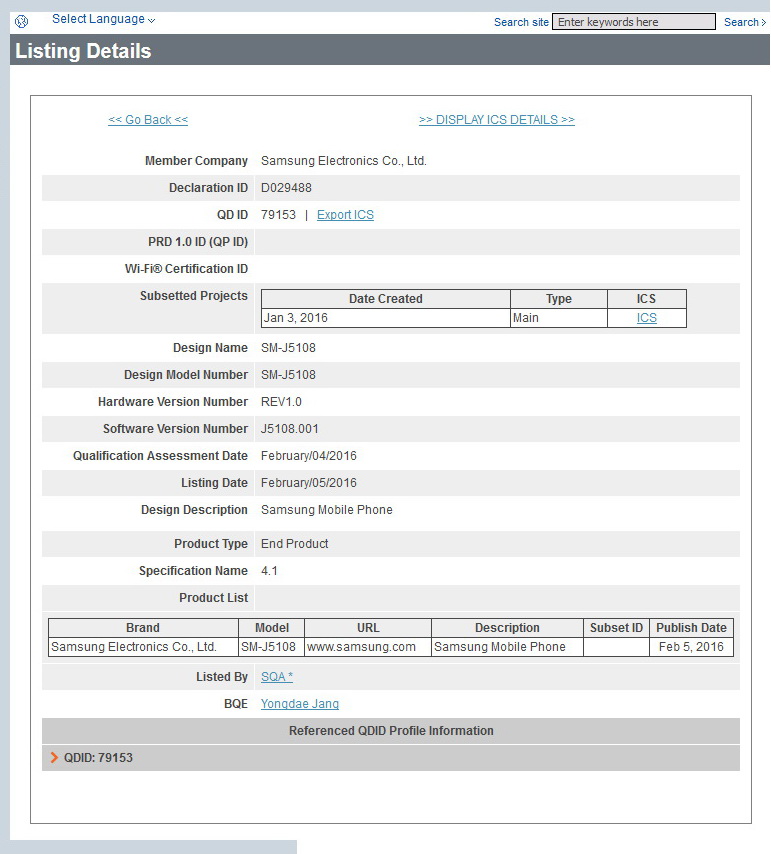Click Design Description value Samsung Mobile Phone
The height and width of the screenshot is (854, 771).
click(327, 510)
